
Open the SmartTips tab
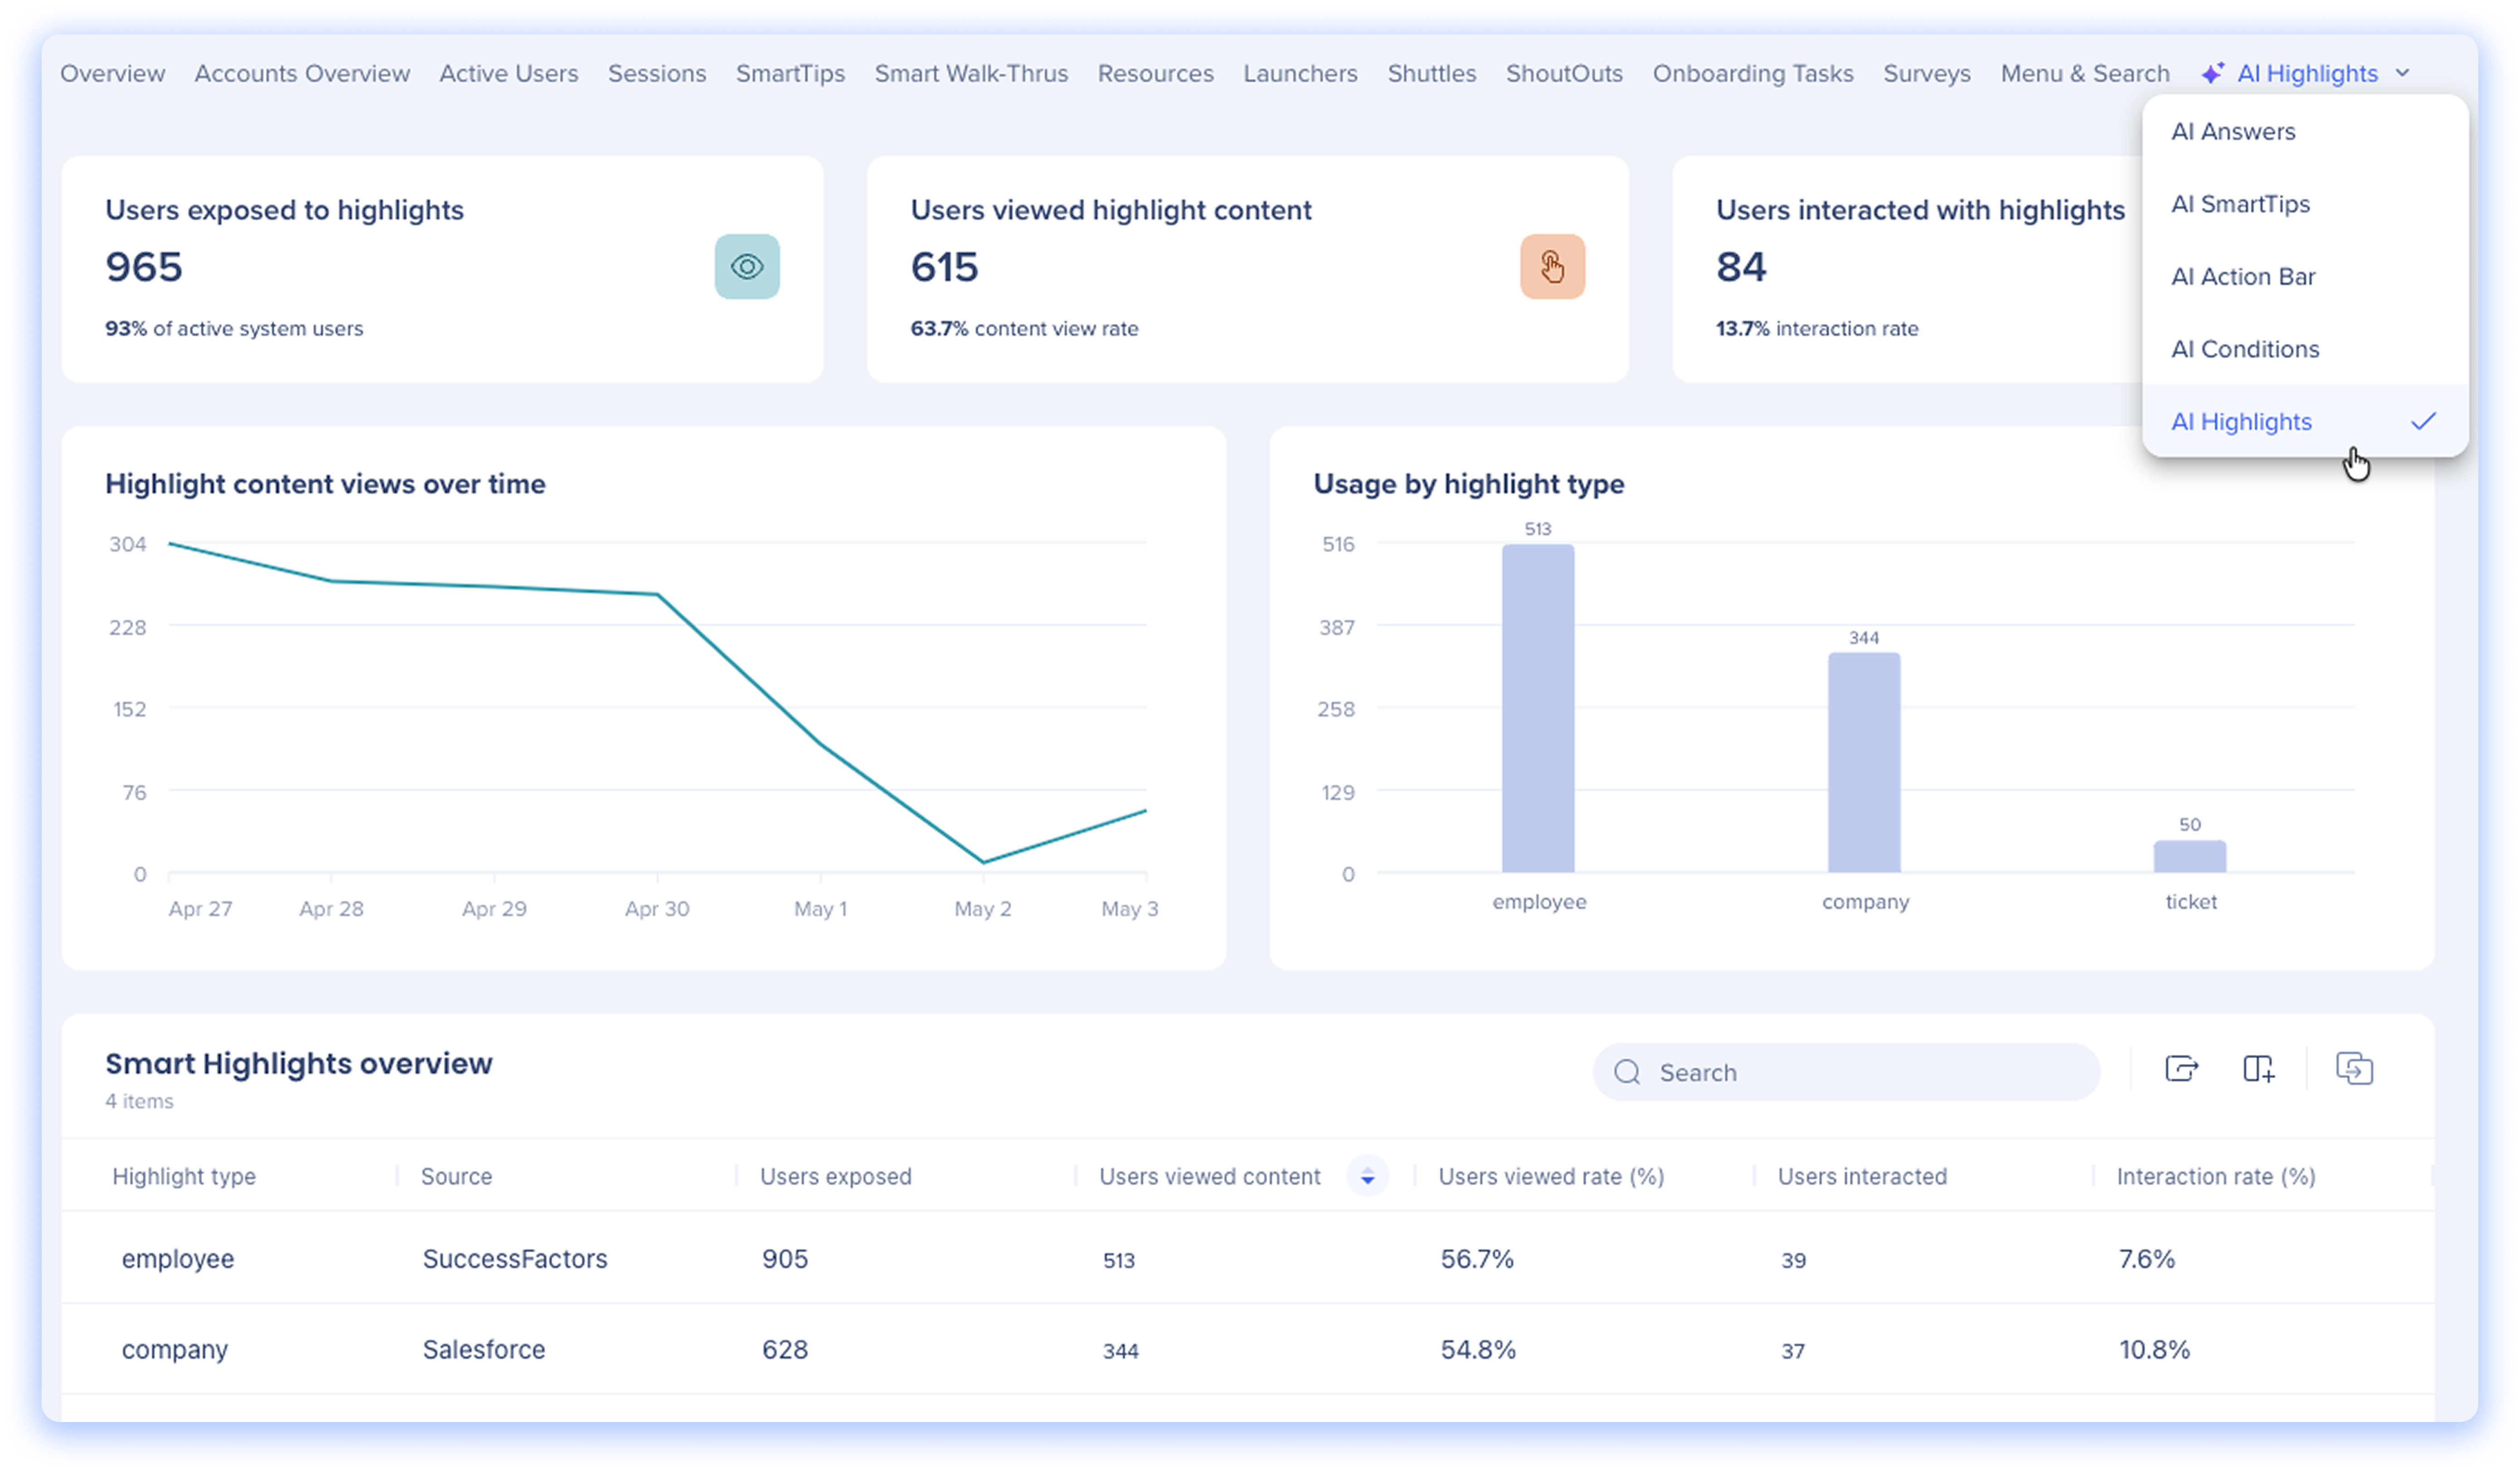(x=790, y=73)
